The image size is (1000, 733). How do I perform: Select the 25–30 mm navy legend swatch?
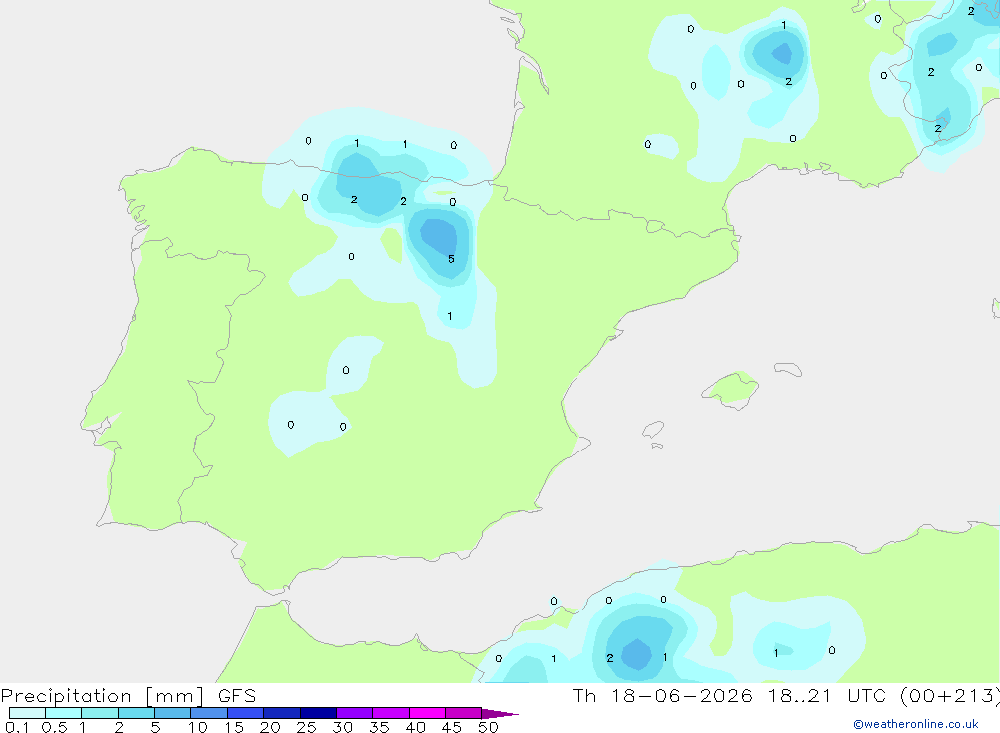(x=318, y=713)
